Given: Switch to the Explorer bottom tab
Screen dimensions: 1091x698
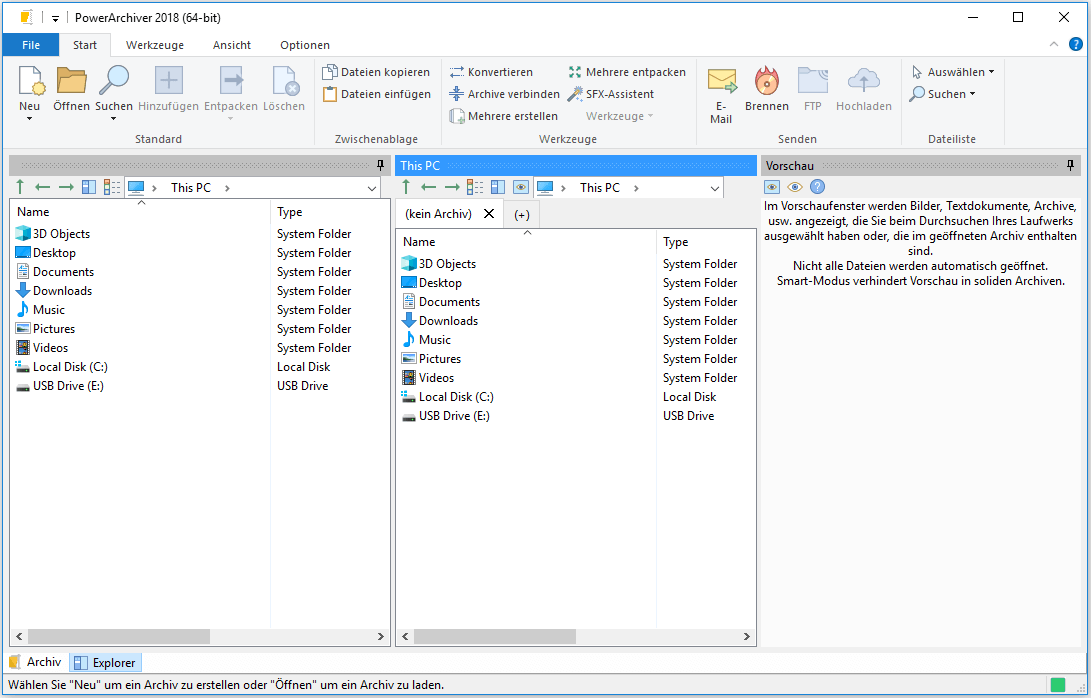Looking at the screenshot, I should point(105,662).
